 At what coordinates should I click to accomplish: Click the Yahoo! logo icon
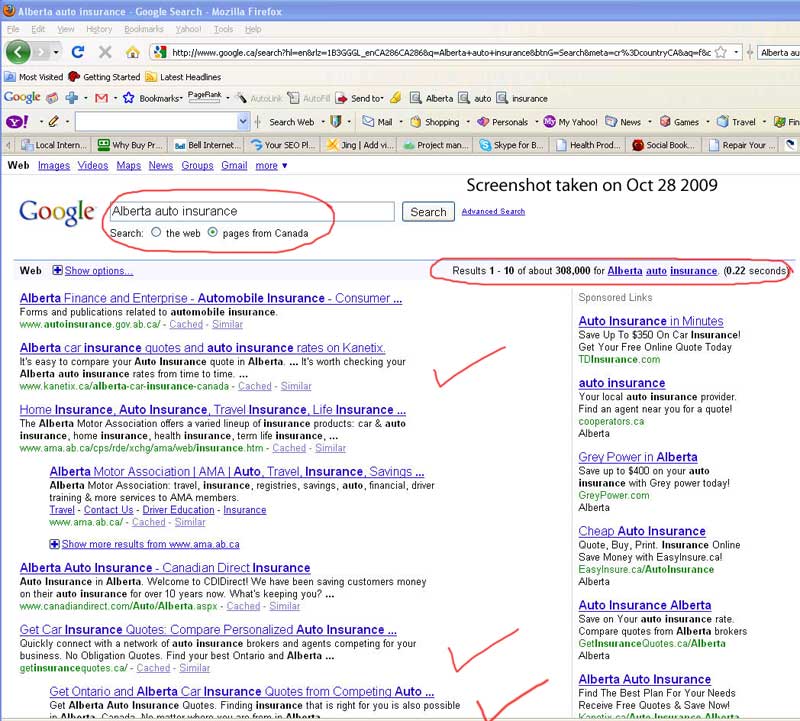coord(17,122)
